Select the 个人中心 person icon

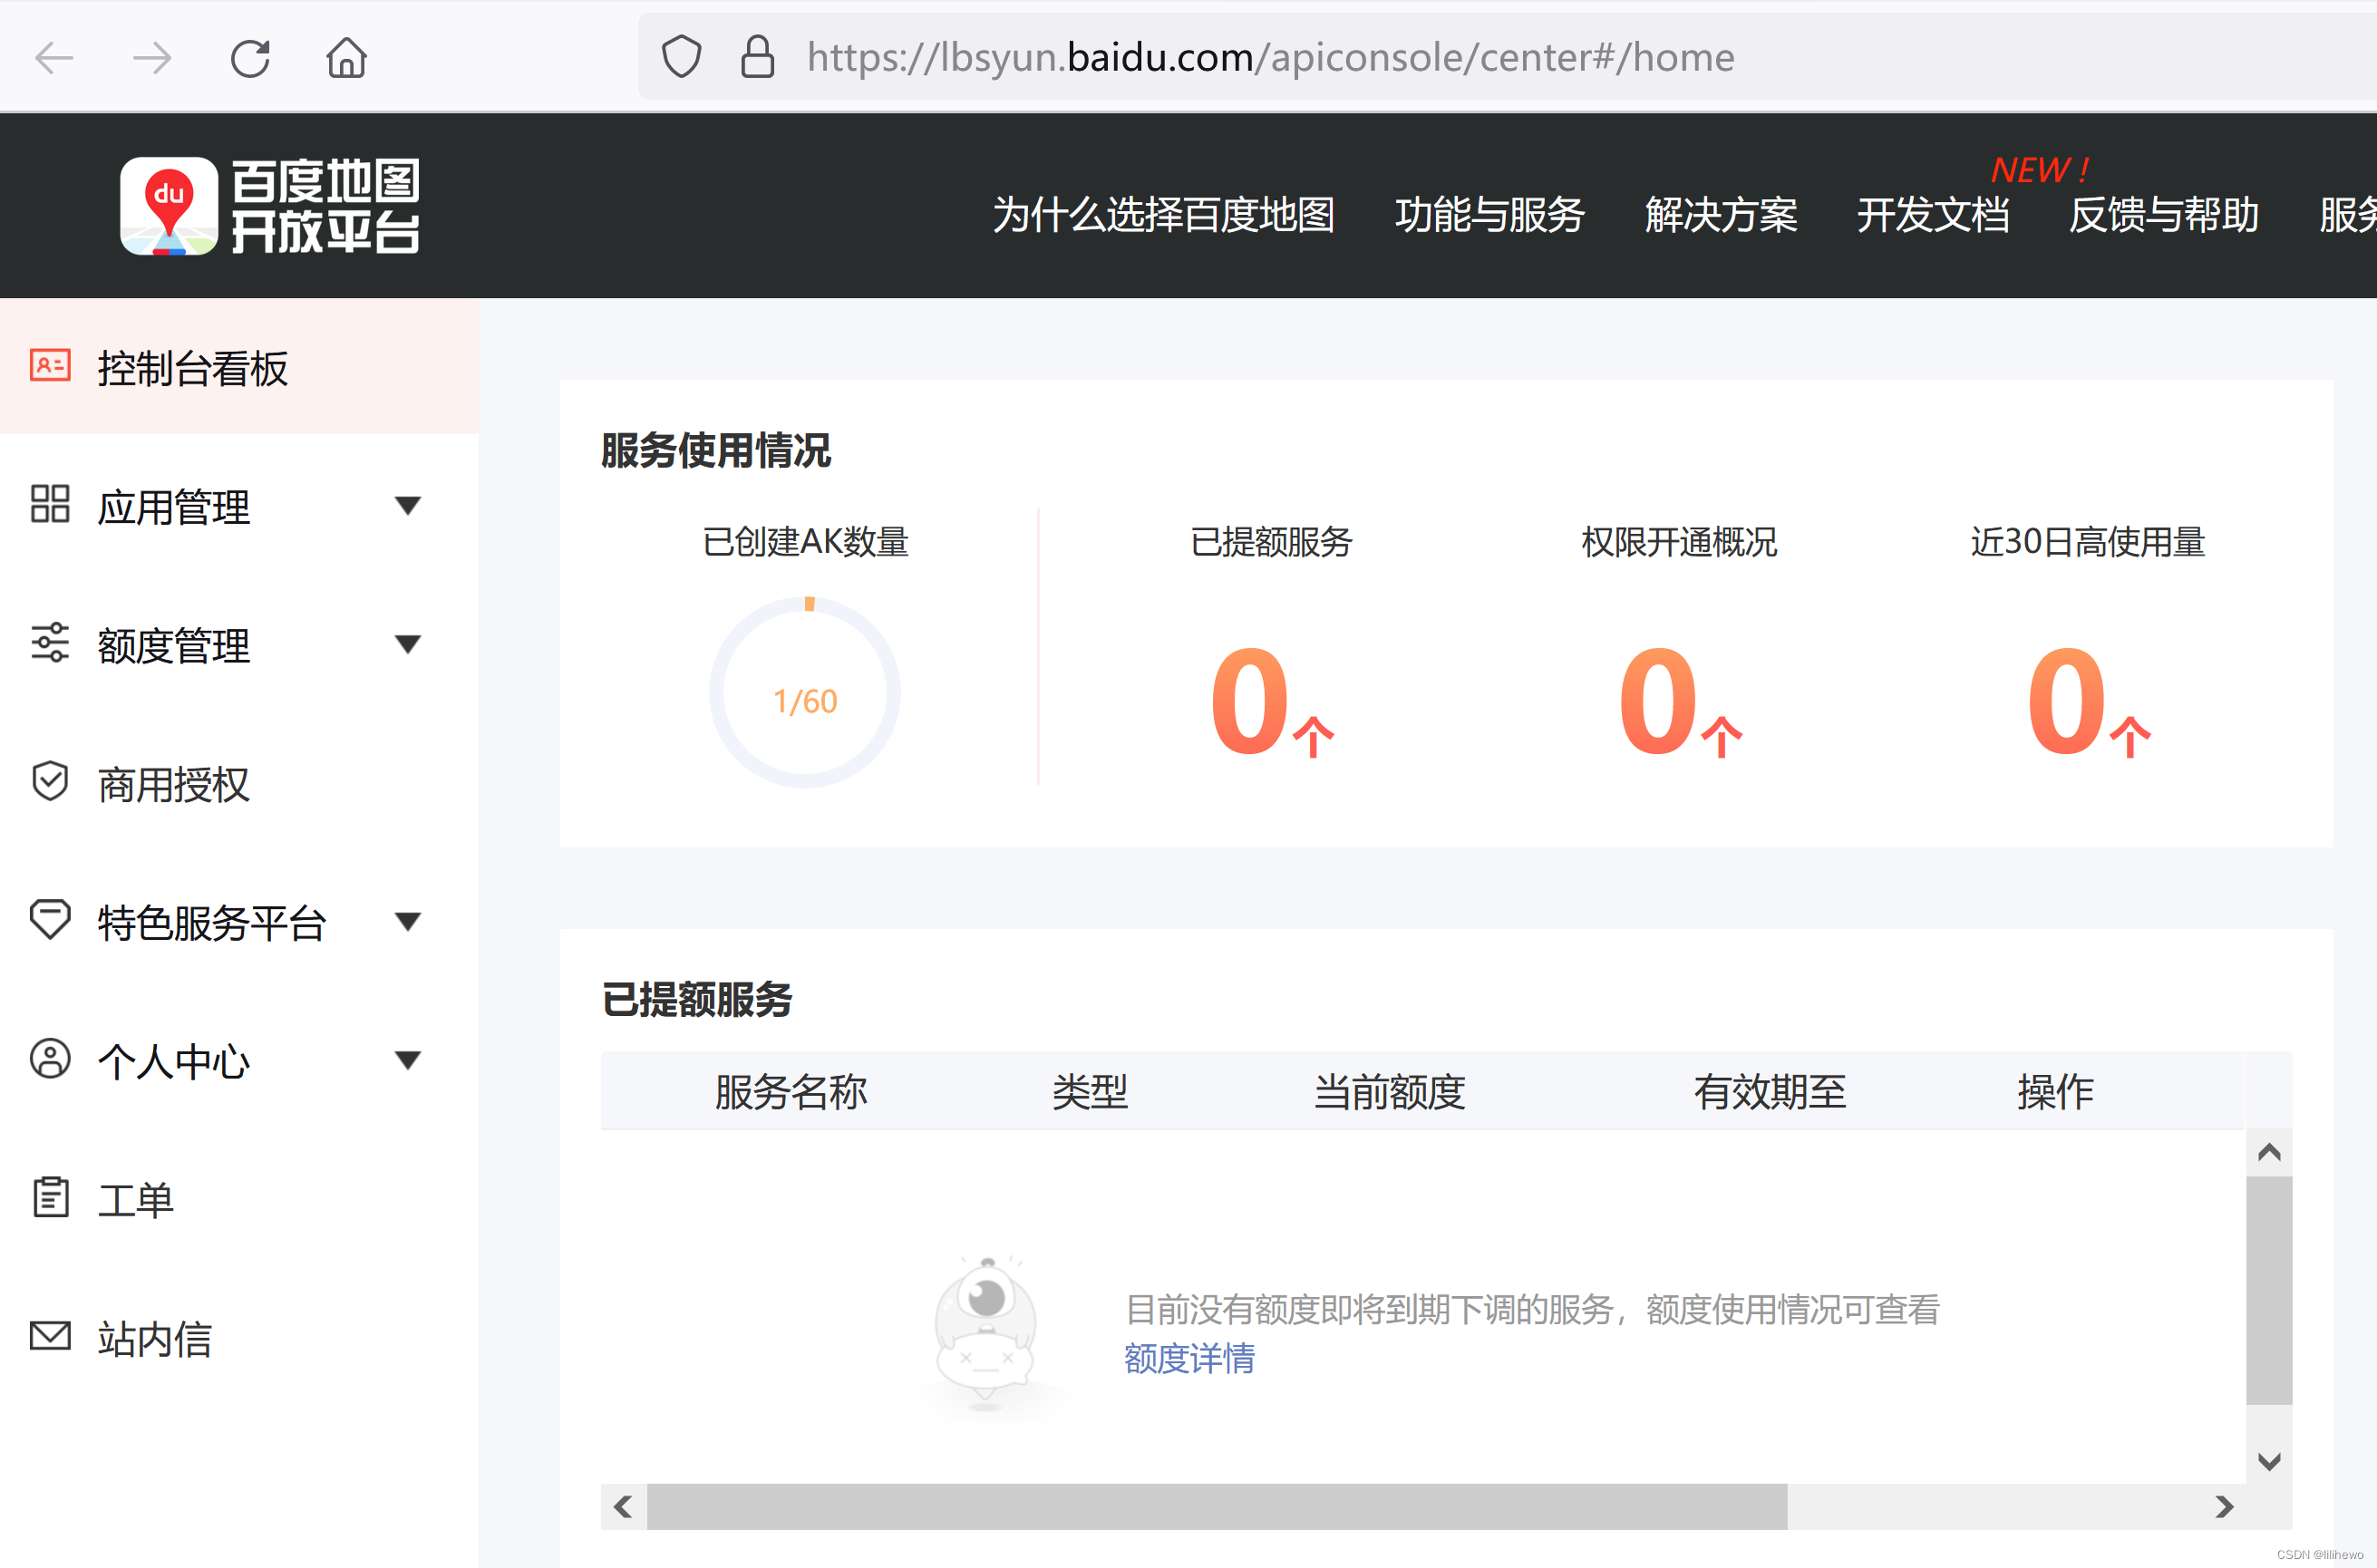(49, 1060)
